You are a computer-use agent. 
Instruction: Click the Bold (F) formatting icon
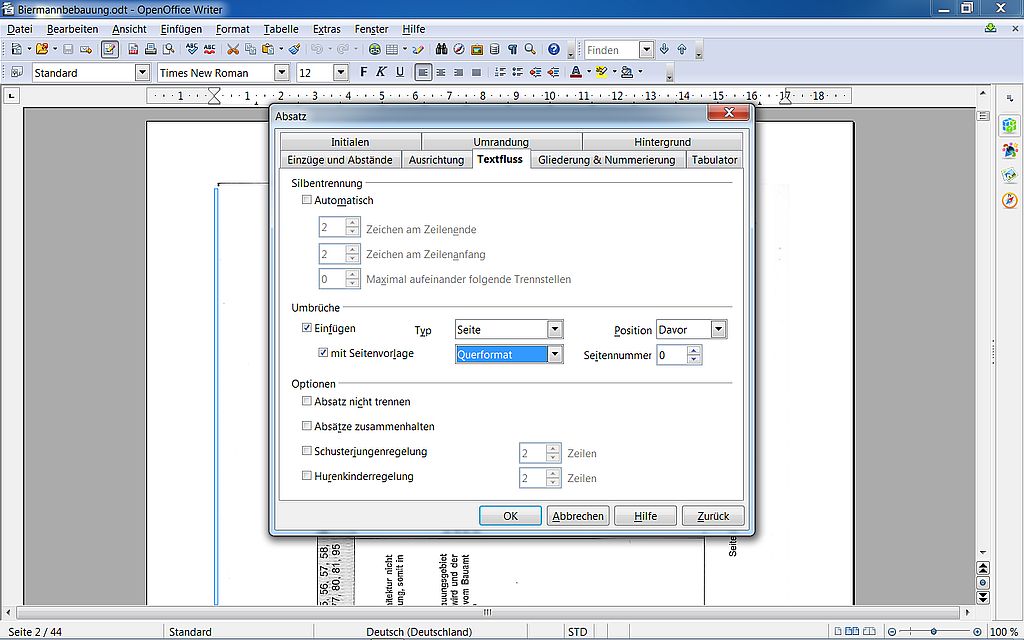click(364, 72)
